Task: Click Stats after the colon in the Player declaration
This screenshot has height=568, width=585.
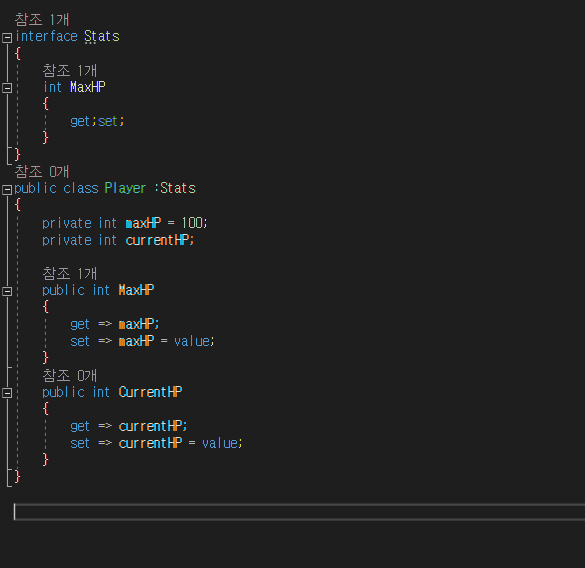Action: coord(178,188)
